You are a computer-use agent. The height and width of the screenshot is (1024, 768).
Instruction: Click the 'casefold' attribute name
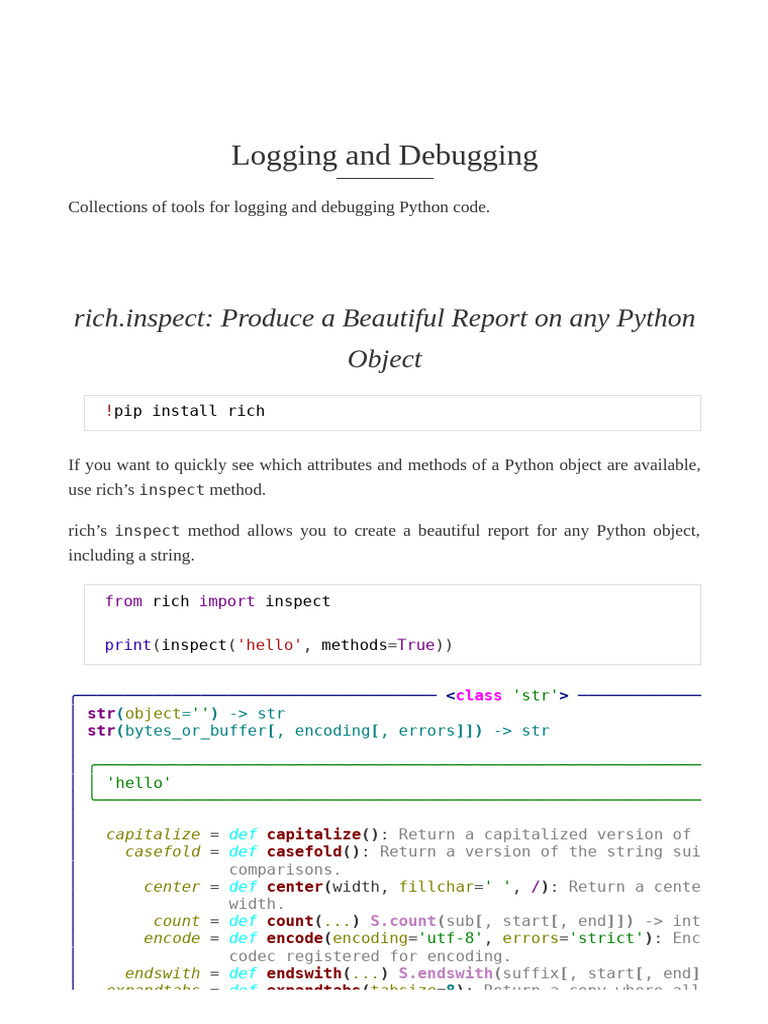[163, 852]
